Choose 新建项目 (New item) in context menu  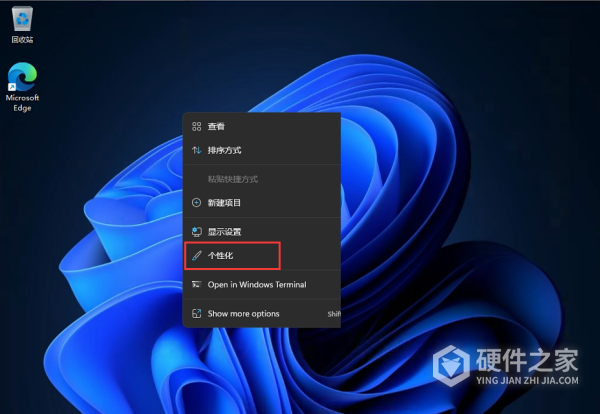[x=262, y=203]
